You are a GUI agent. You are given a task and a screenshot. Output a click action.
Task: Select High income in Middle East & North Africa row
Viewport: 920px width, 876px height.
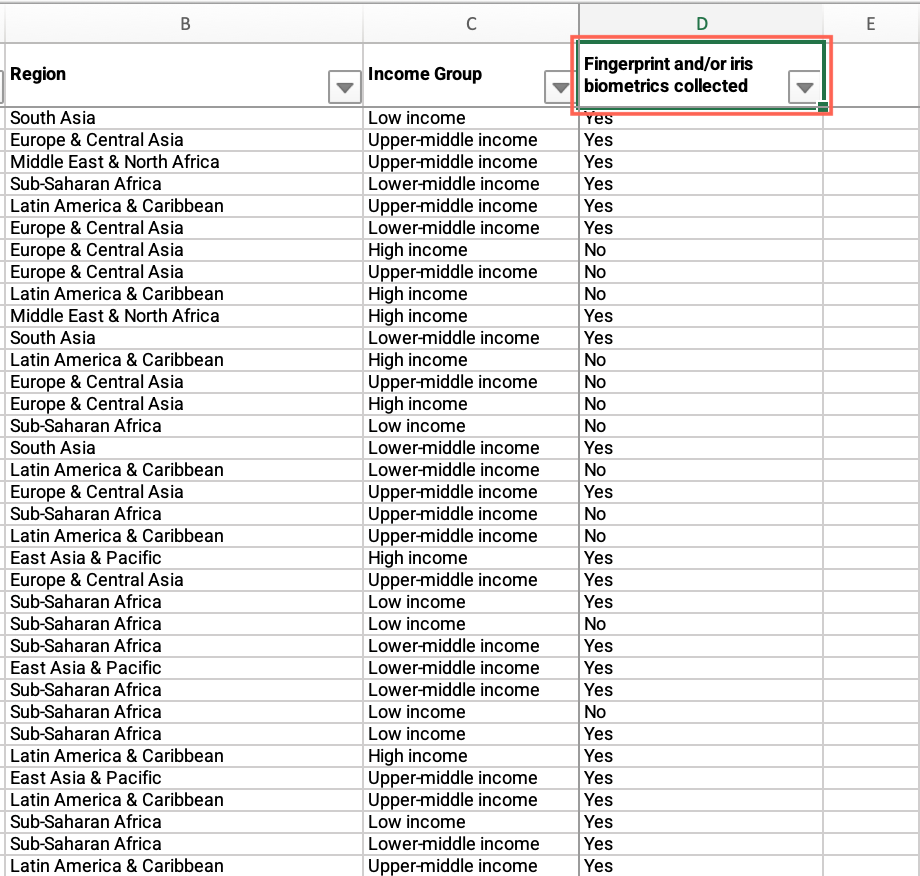[471, 316]
